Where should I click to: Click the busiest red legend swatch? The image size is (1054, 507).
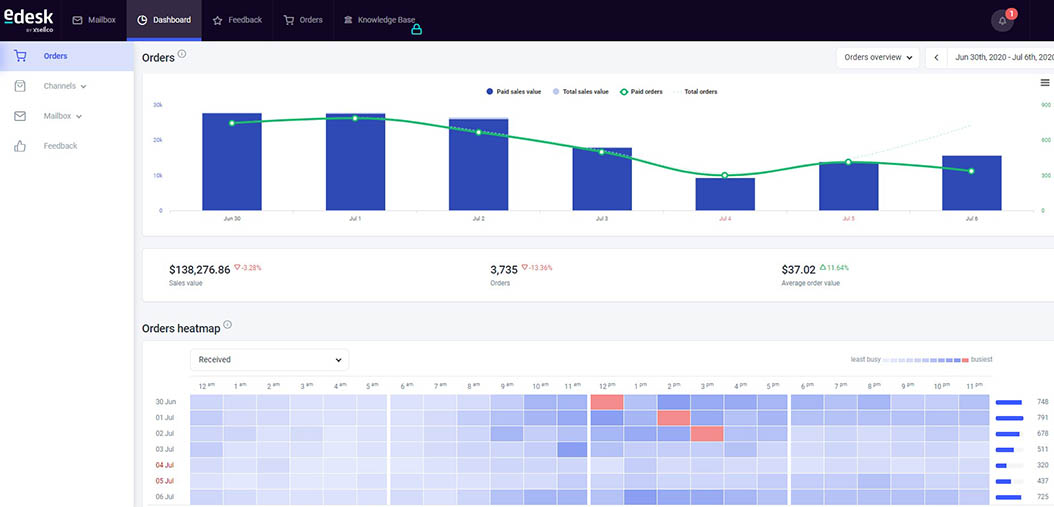[965, 360]
